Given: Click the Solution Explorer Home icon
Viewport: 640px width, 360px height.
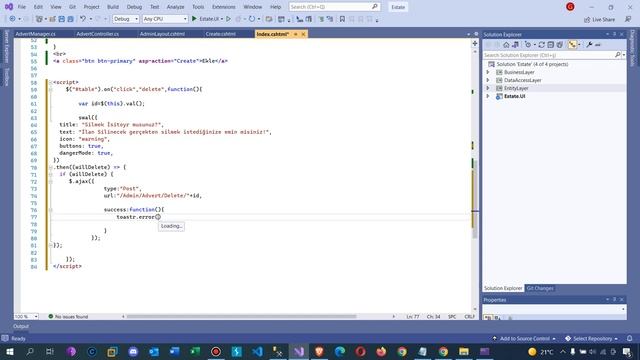Looking at the screenshot, I should pos(506,44).
